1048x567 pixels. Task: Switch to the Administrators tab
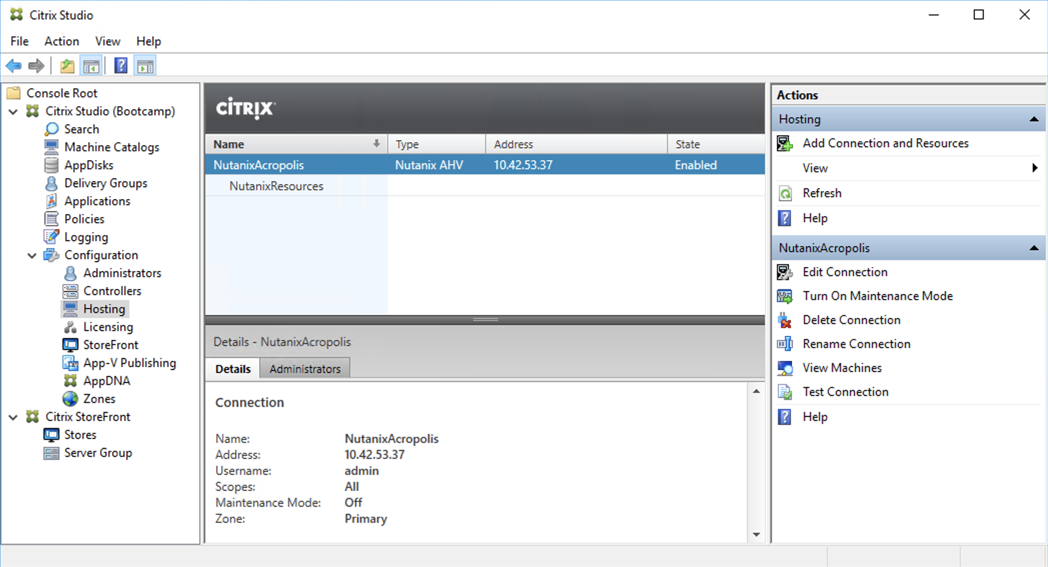(x=305, y=368)
